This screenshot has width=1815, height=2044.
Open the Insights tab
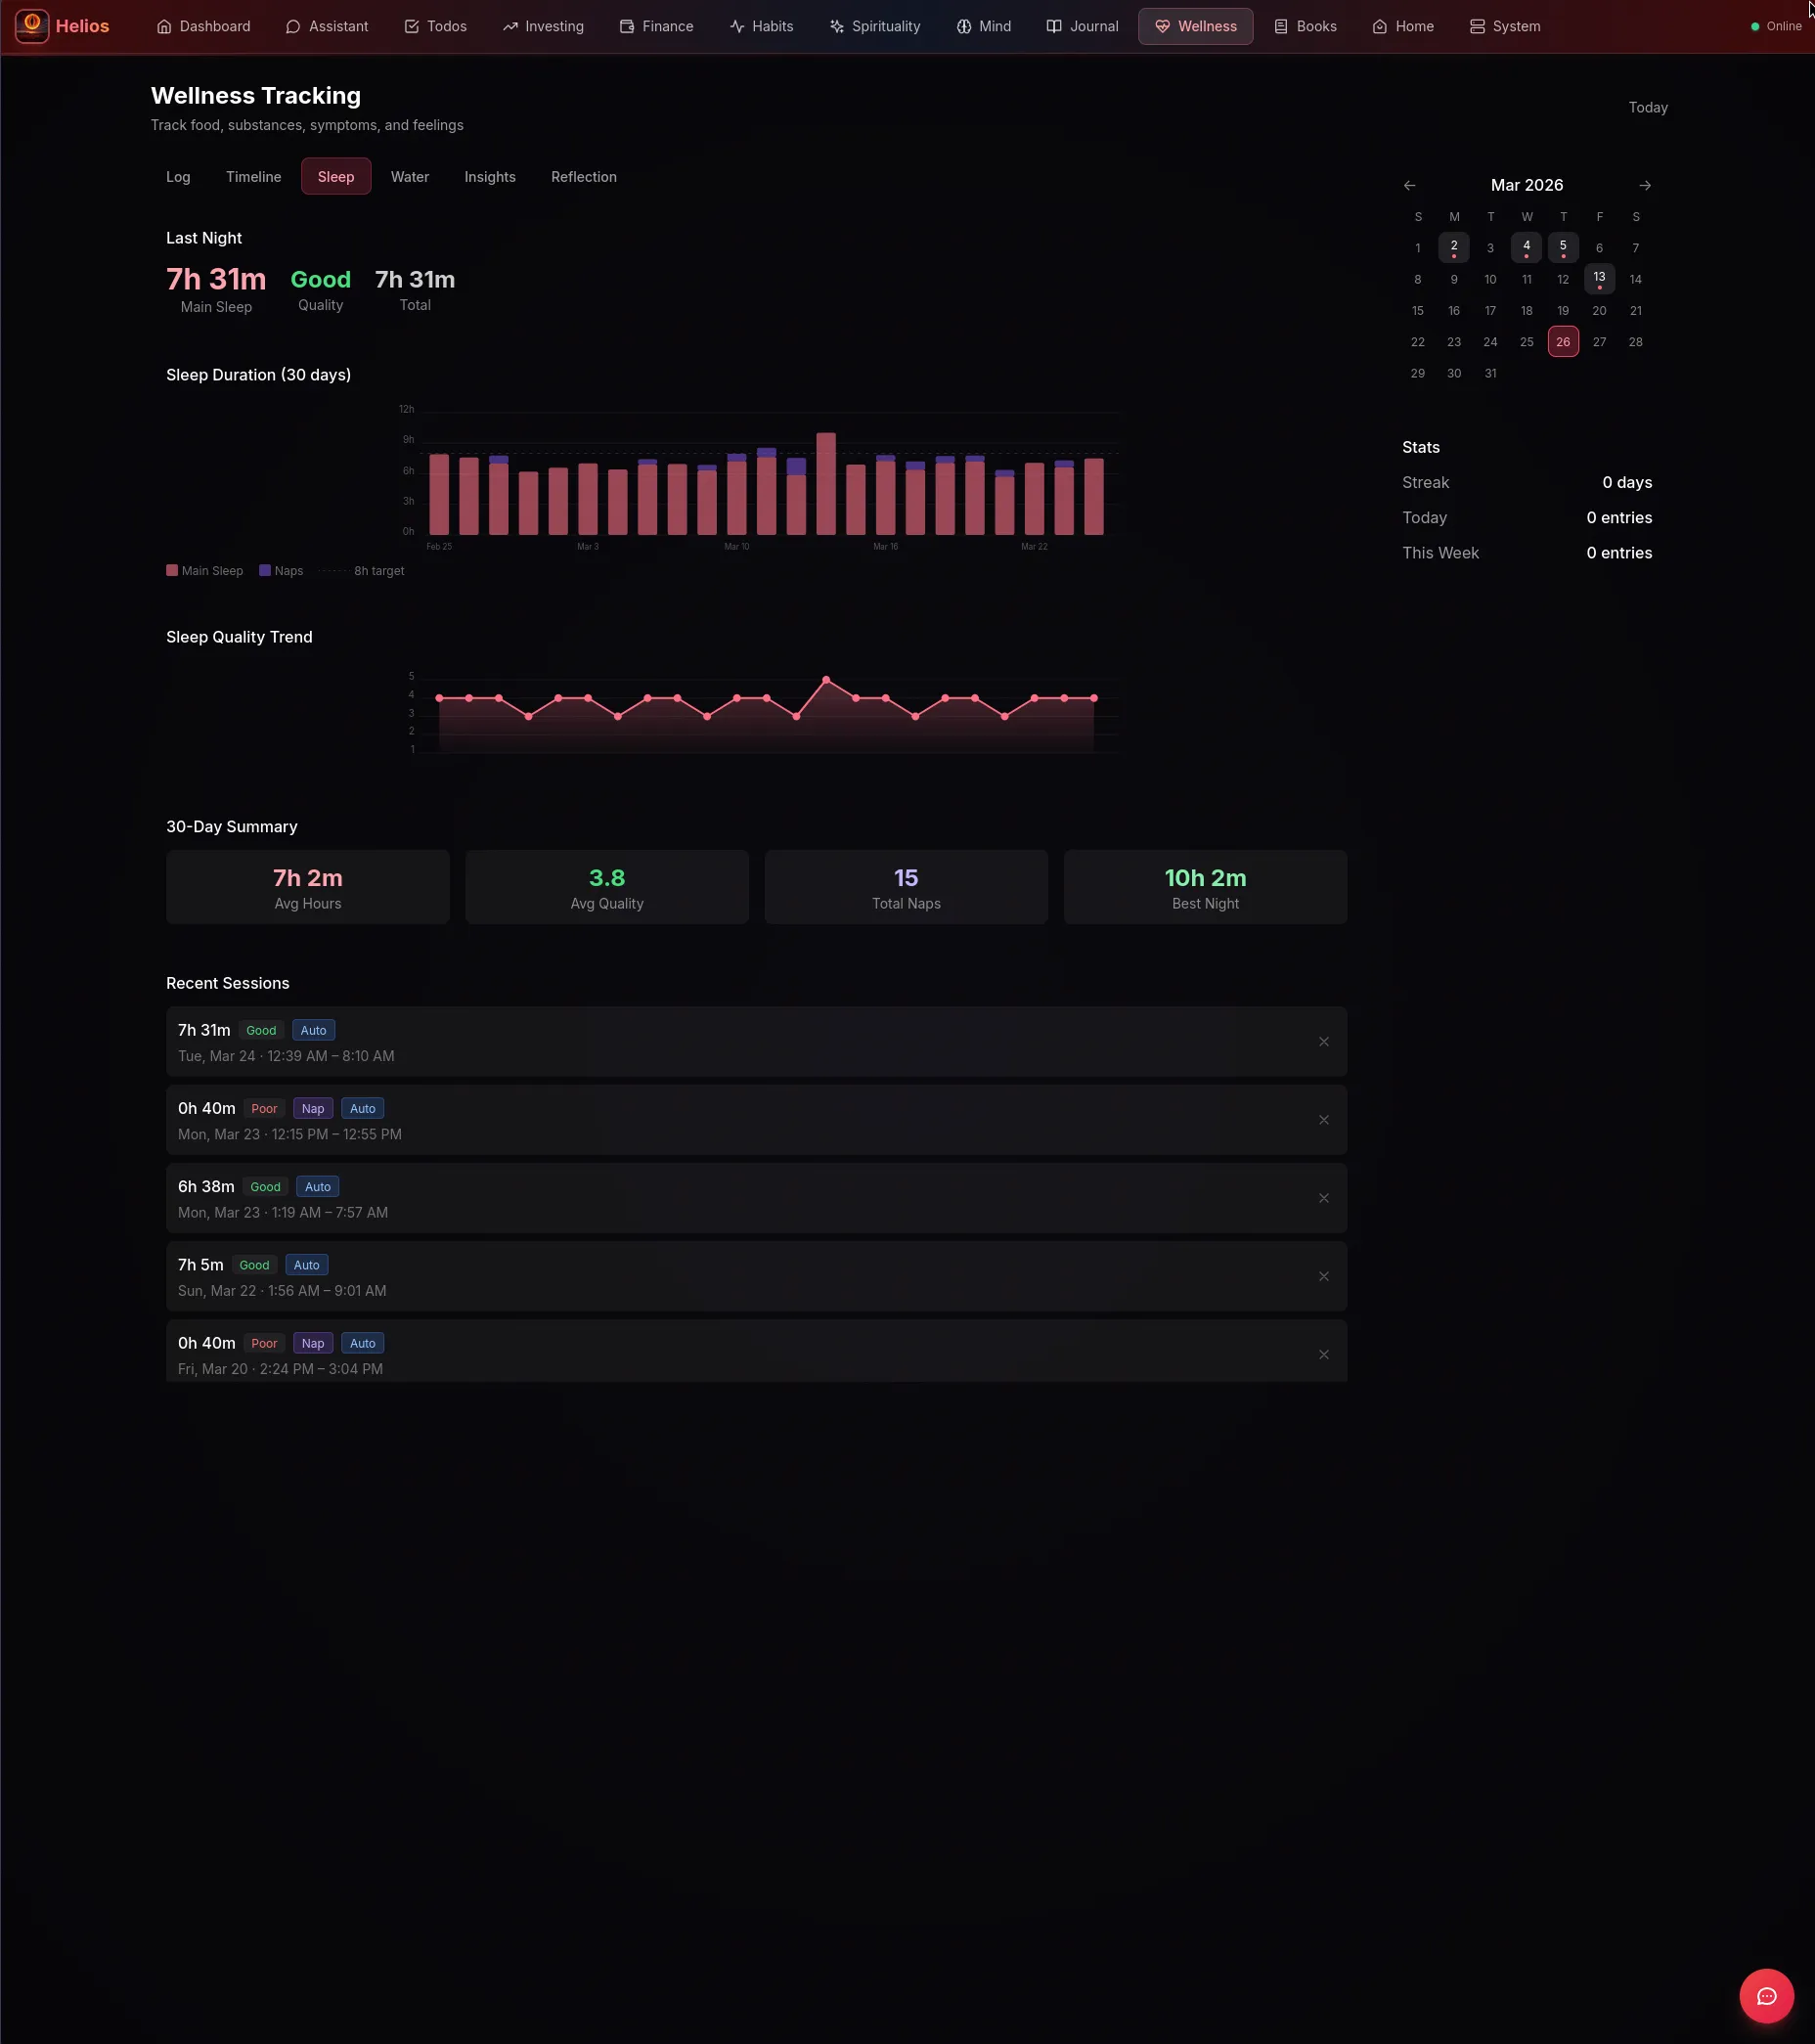(490, 177)
